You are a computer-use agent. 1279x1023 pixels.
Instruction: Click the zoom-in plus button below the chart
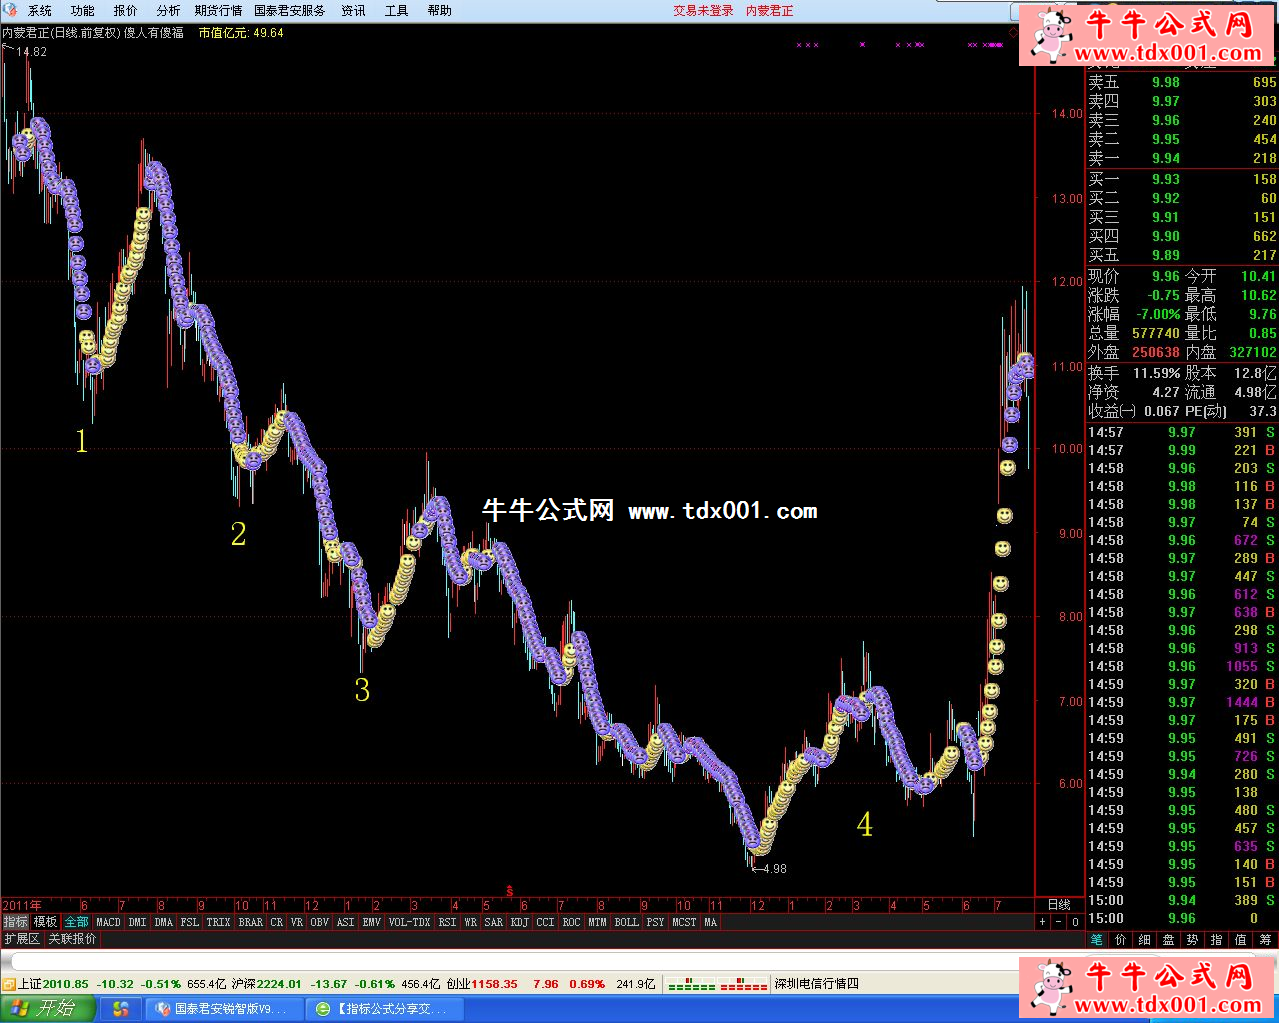[x=1043, y=922]
